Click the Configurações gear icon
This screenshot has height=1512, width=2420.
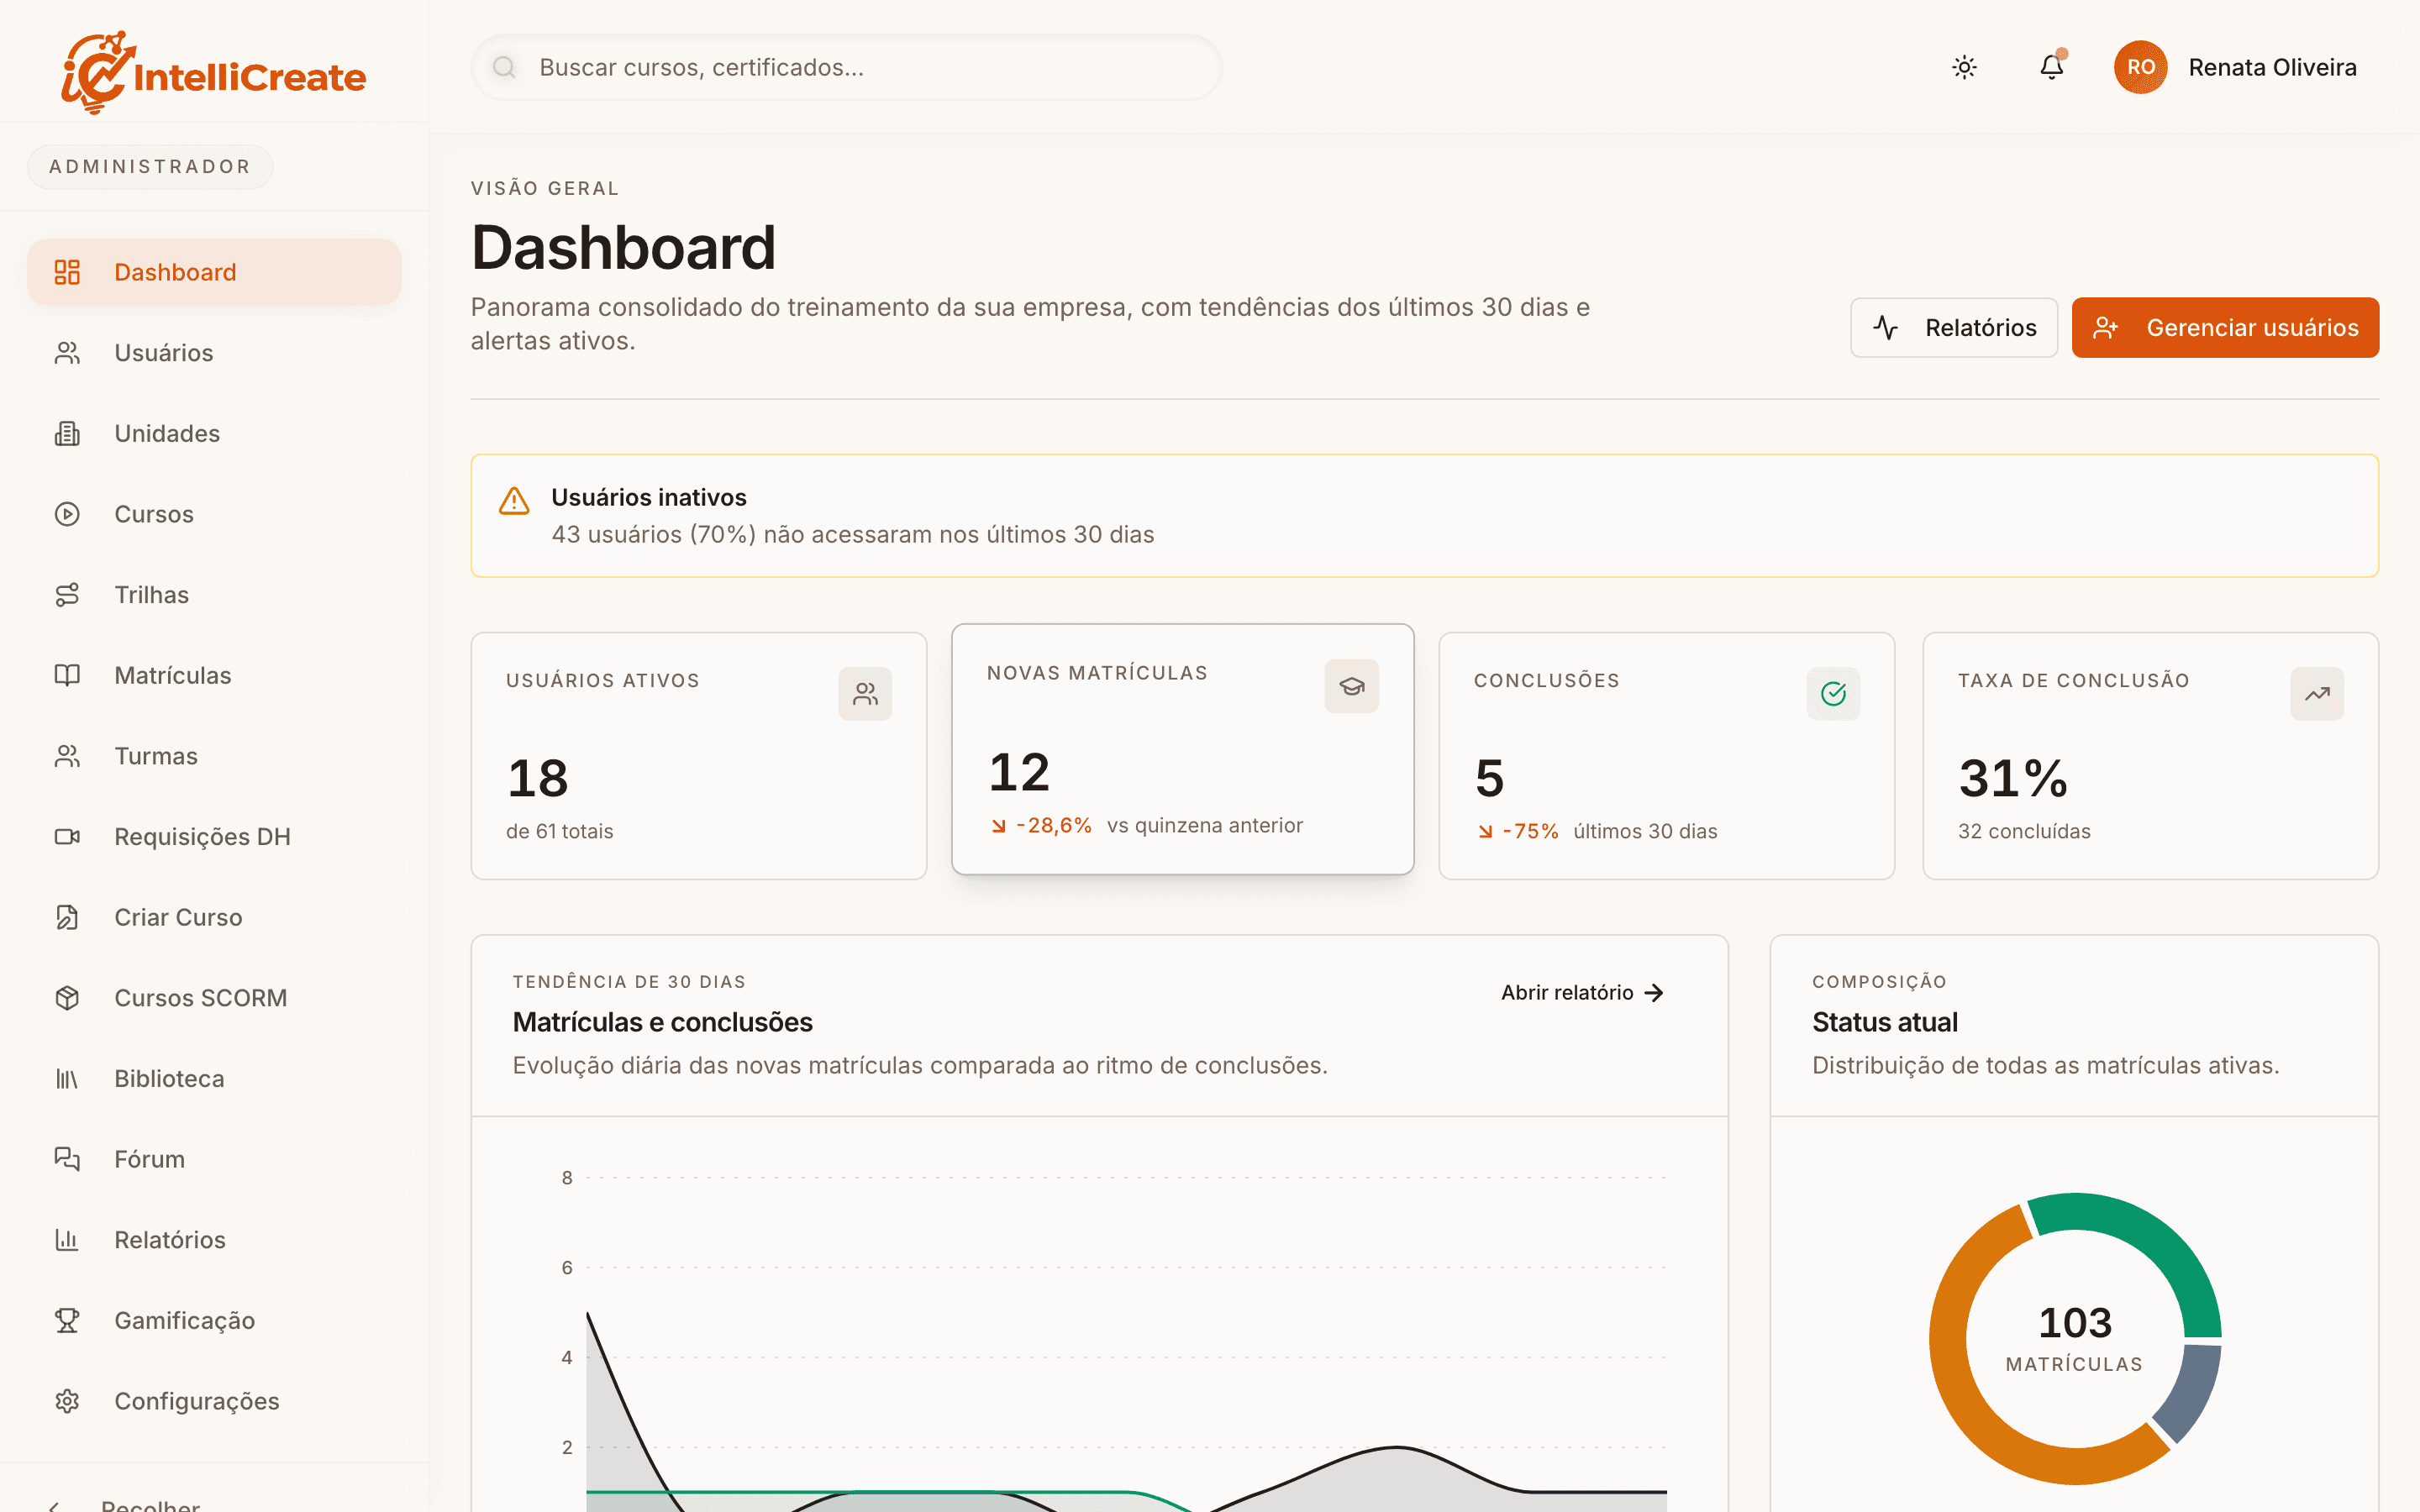point(67,1401)
